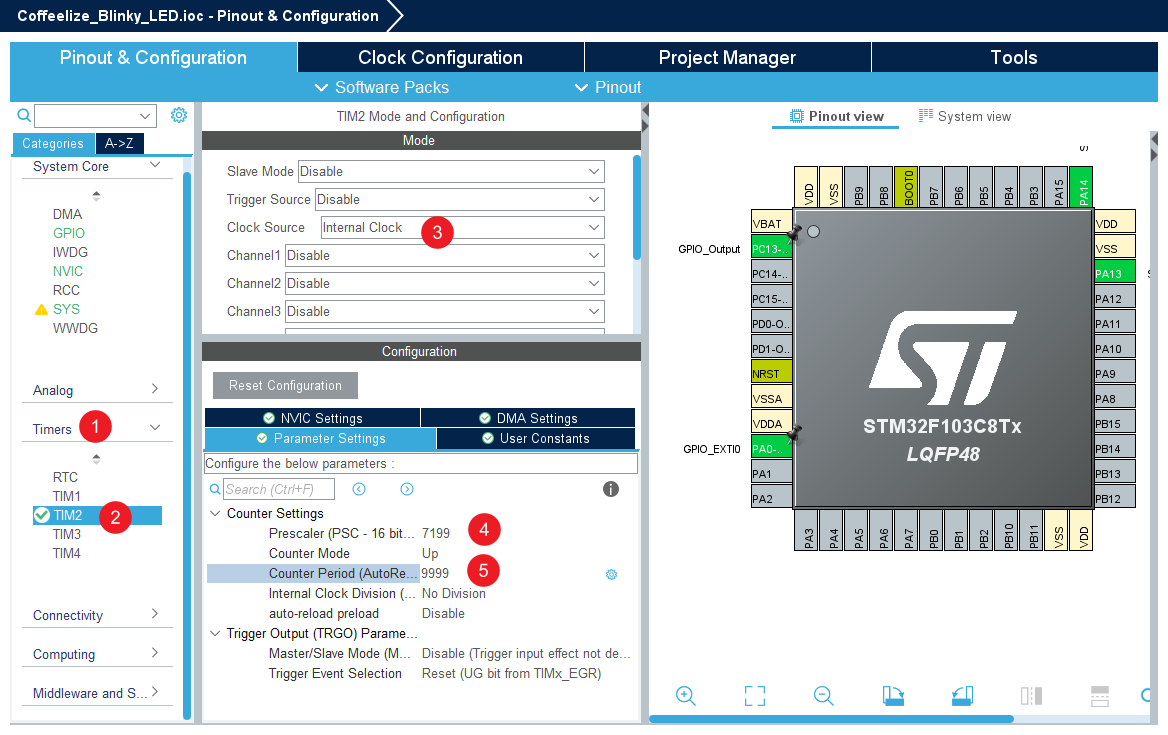The width and height of the screenshot is (1168, 735).
Task: Click the Reset Configuration button
Action: click(285, 385)
